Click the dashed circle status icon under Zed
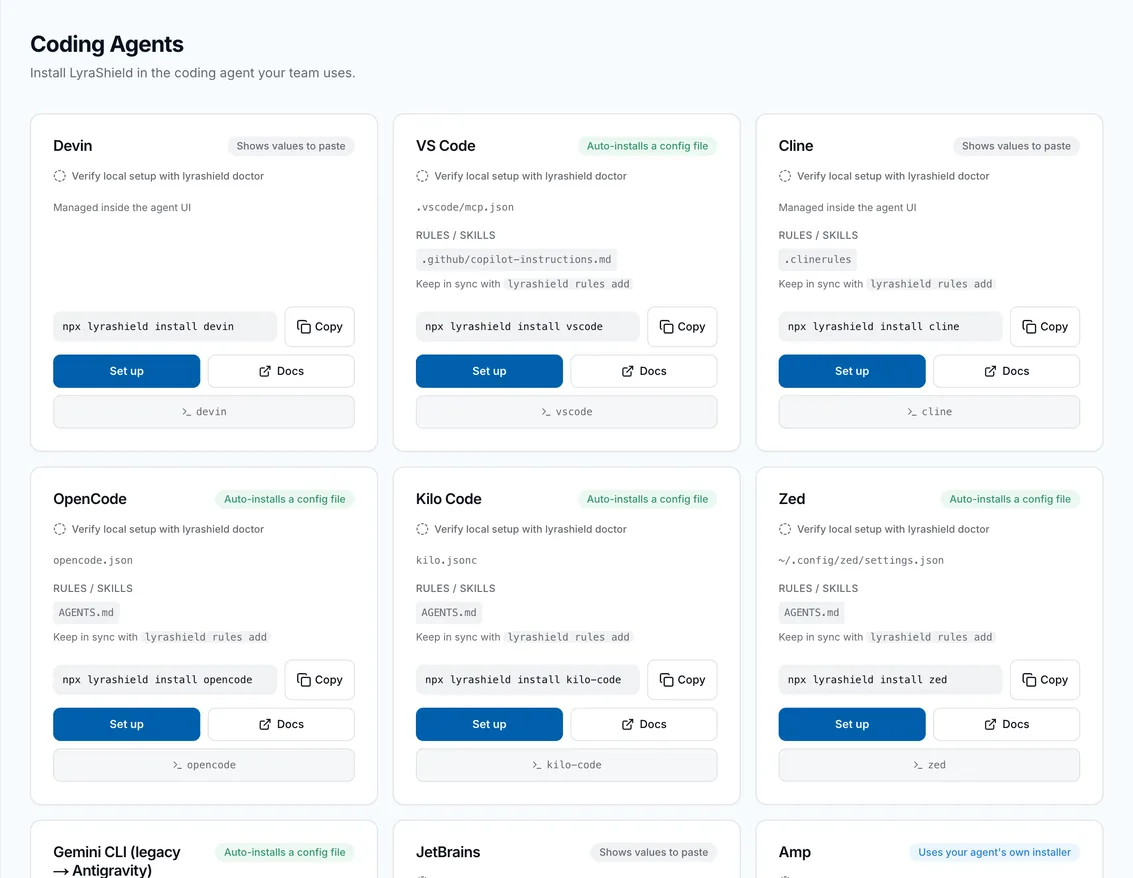Viewport: 1133px width, 878px height. (785, 530)
